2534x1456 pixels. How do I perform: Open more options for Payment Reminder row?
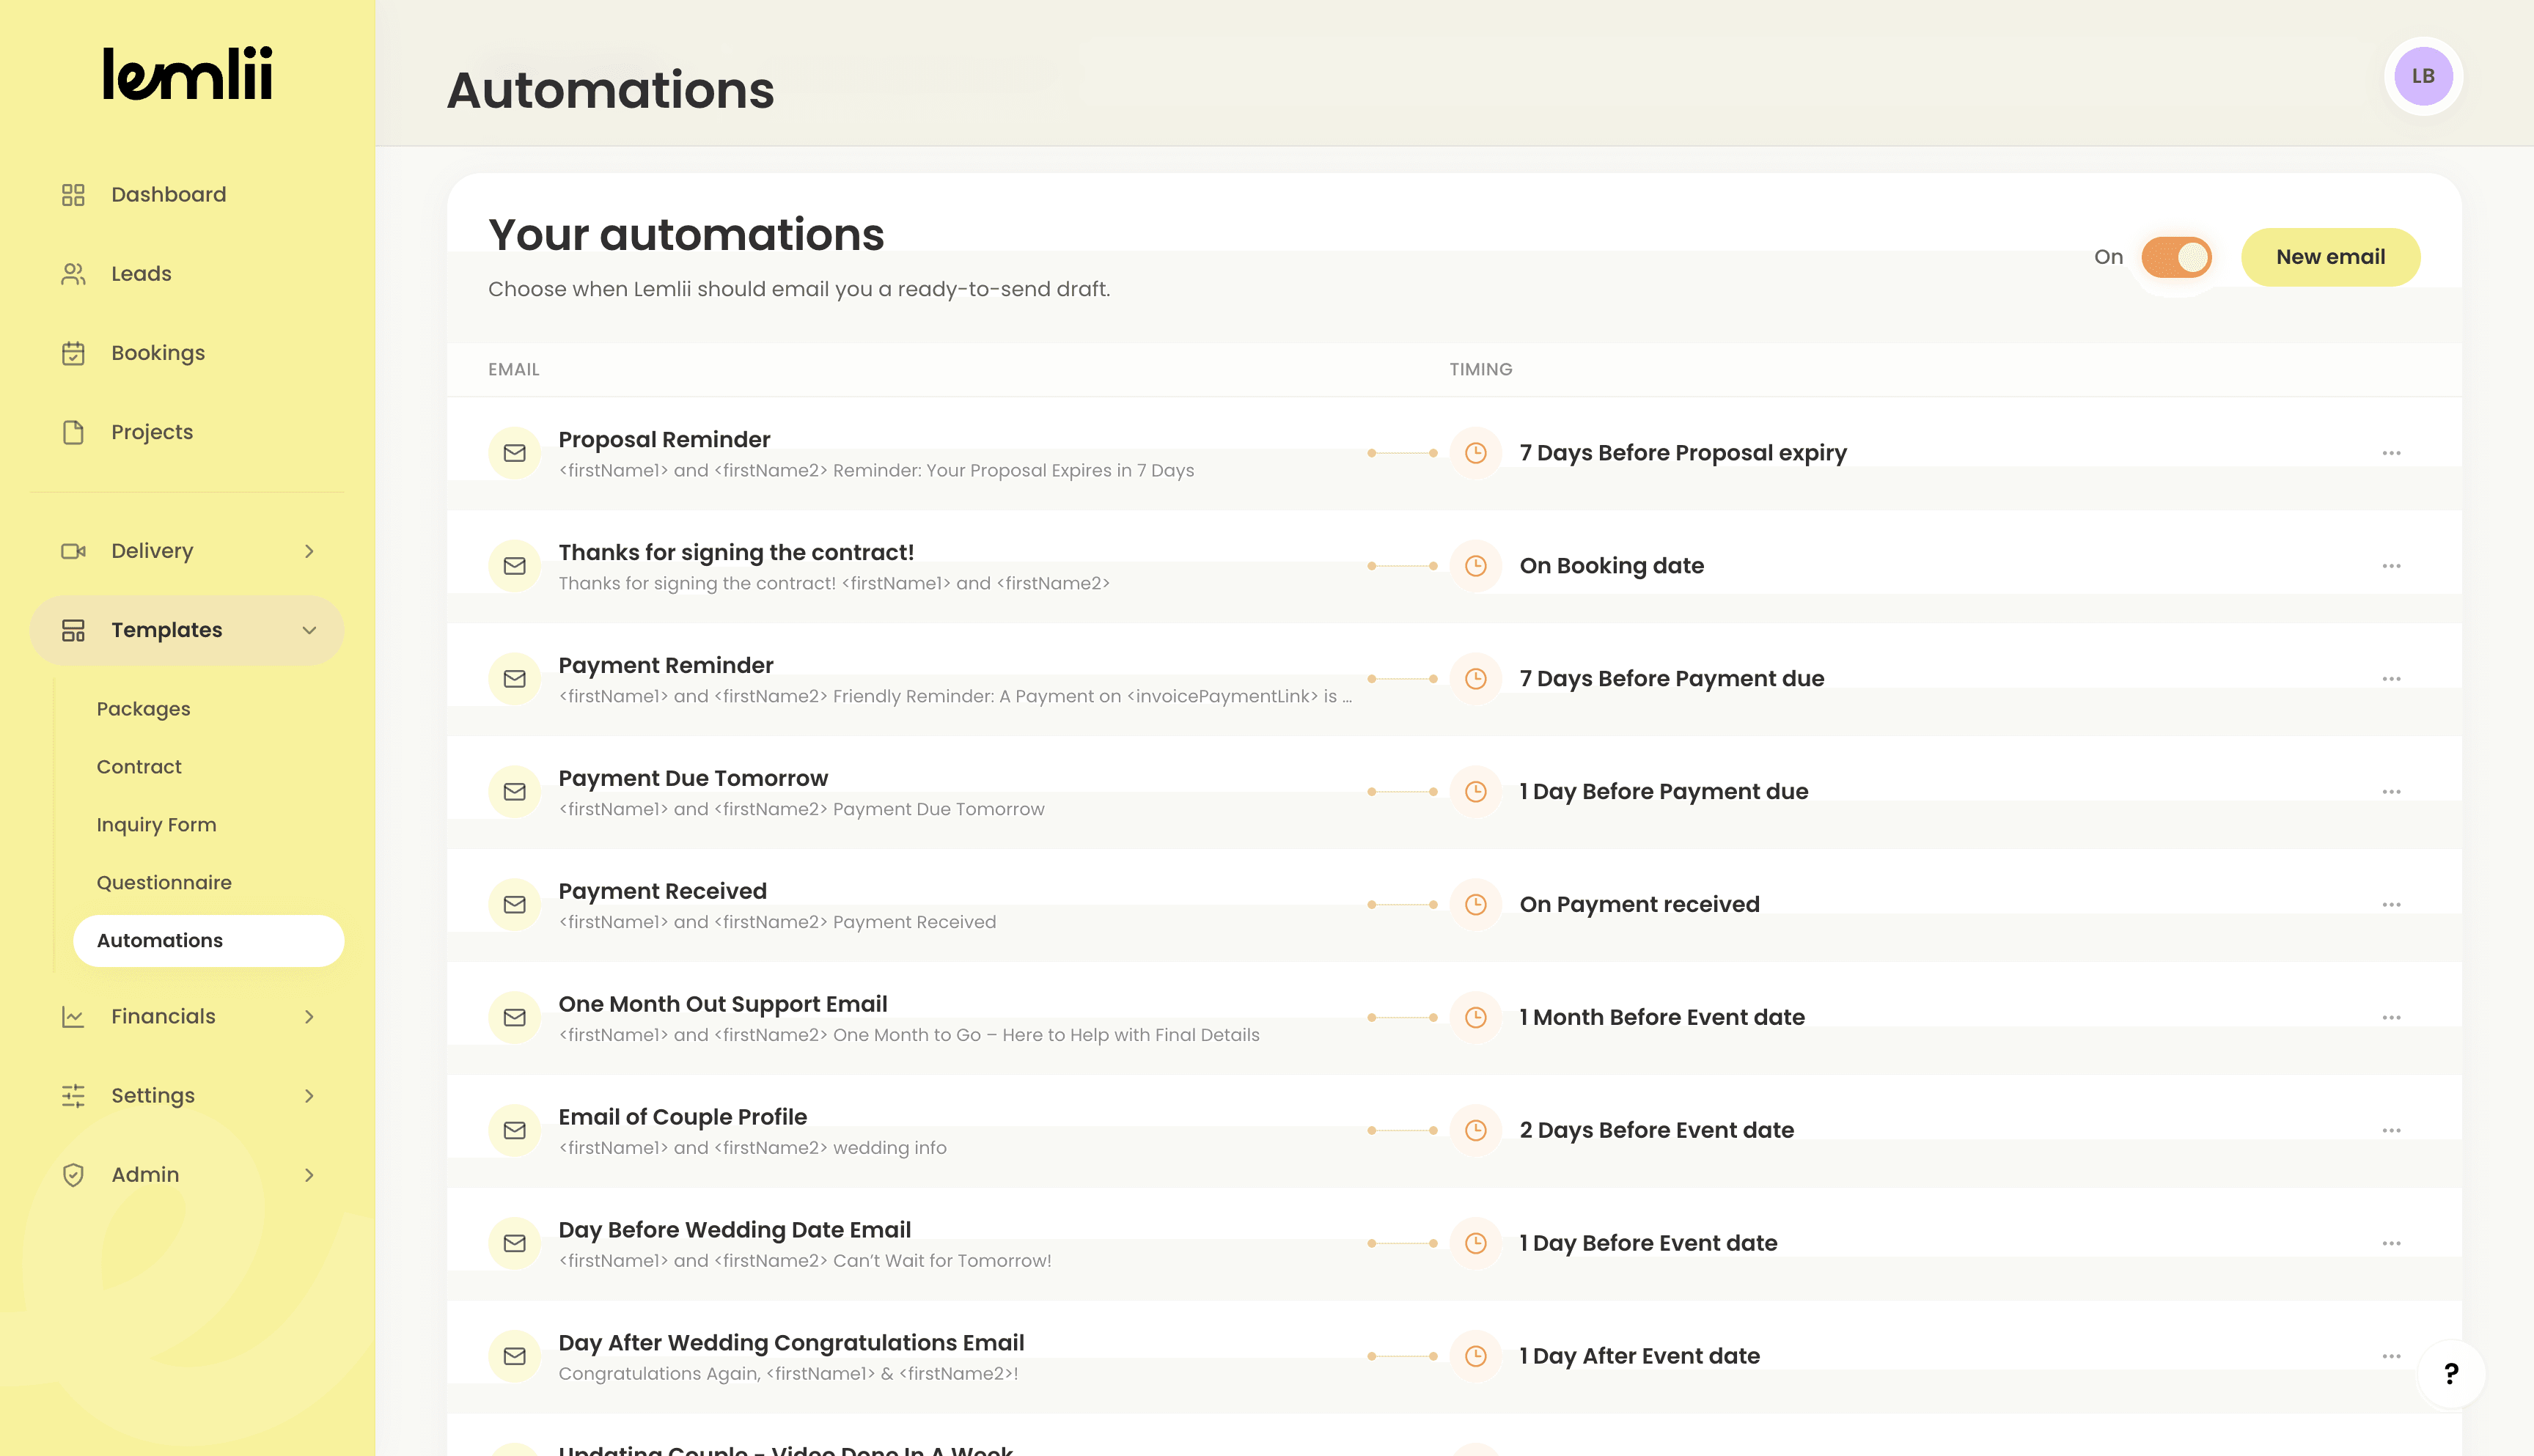2391,678
